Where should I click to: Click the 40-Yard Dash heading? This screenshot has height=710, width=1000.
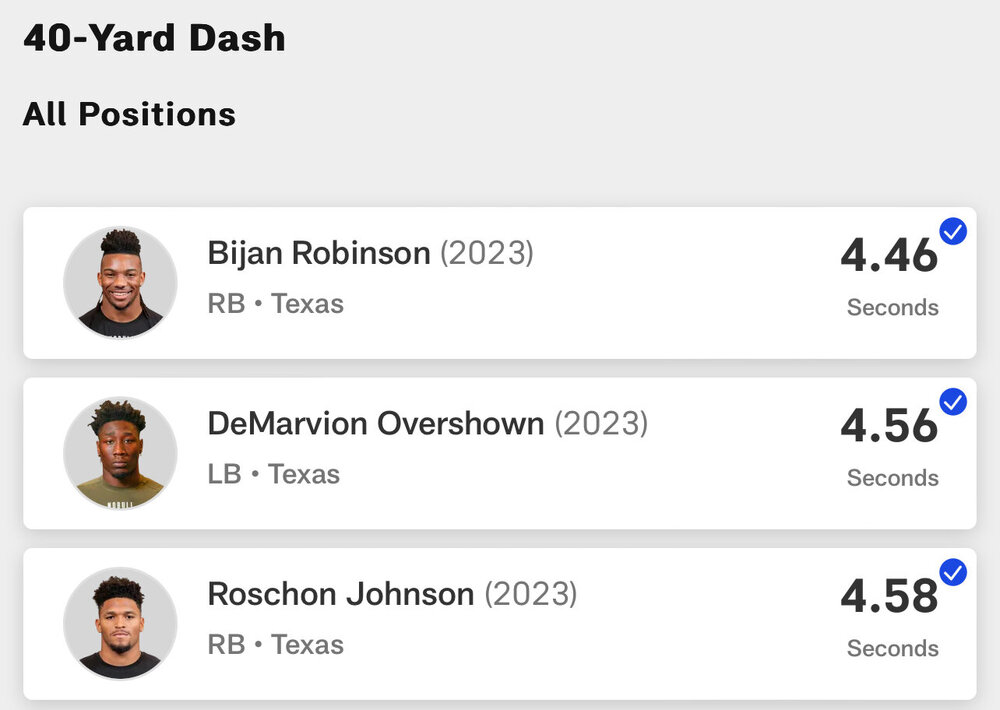[x=154, y=38]
